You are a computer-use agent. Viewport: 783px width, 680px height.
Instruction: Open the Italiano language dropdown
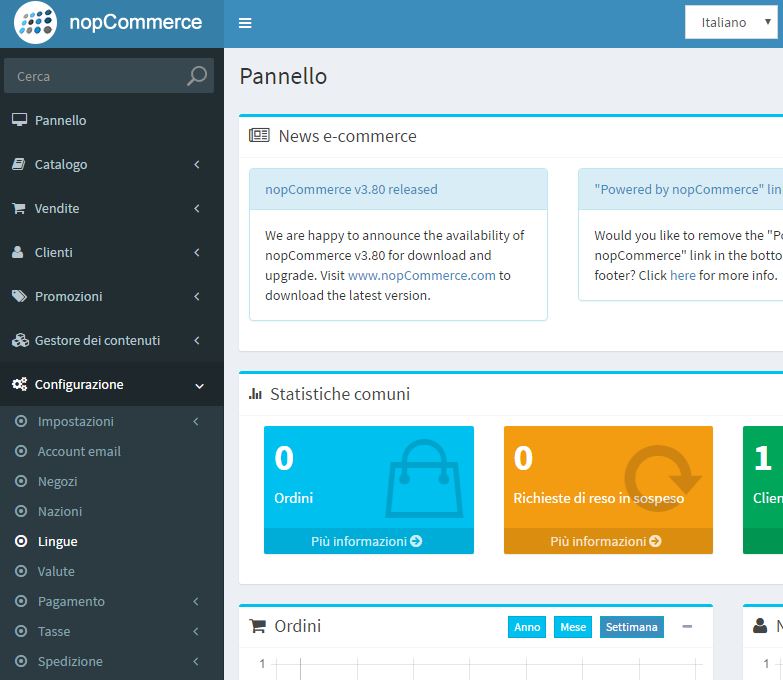731,22
